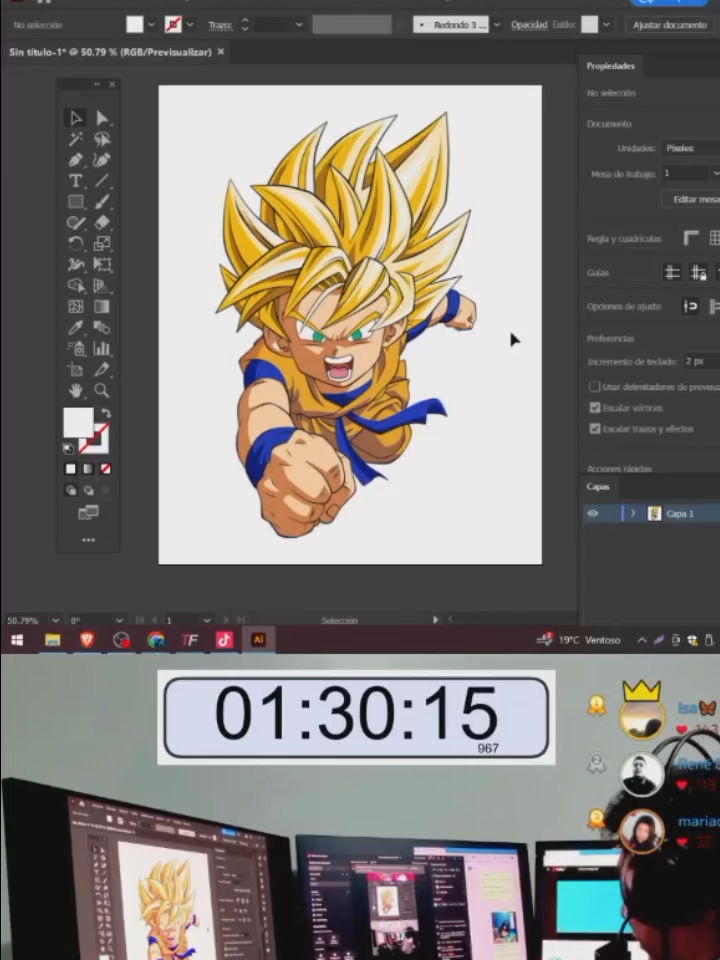Select the Rotate tool
720x960 pixels.
tap(75, 244)
